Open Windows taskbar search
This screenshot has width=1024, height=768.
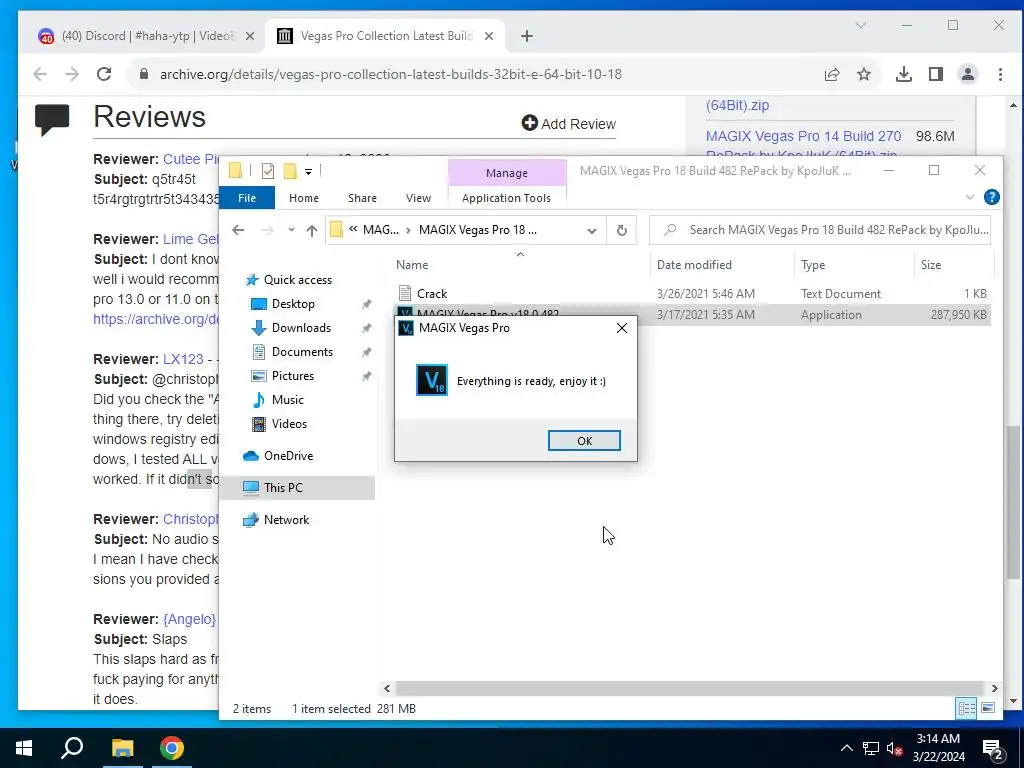(x=72, y=748)
